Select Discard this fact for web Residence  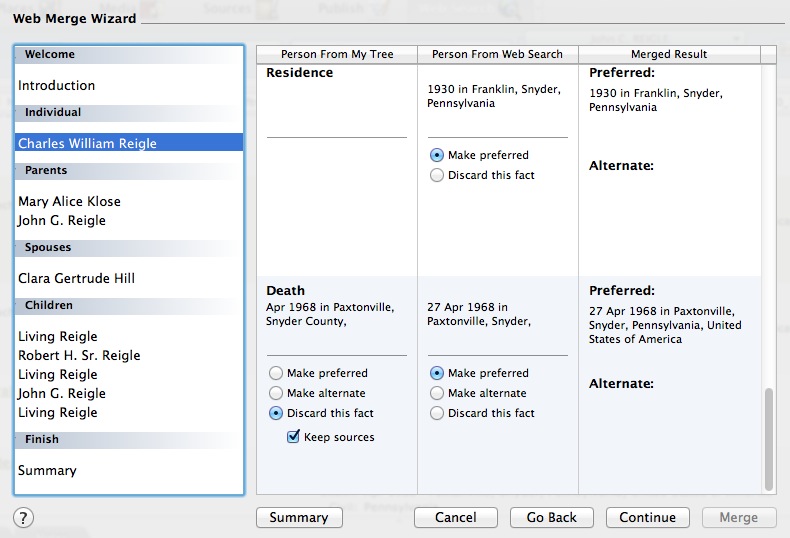pyautogui.click(x=437, y=175)
